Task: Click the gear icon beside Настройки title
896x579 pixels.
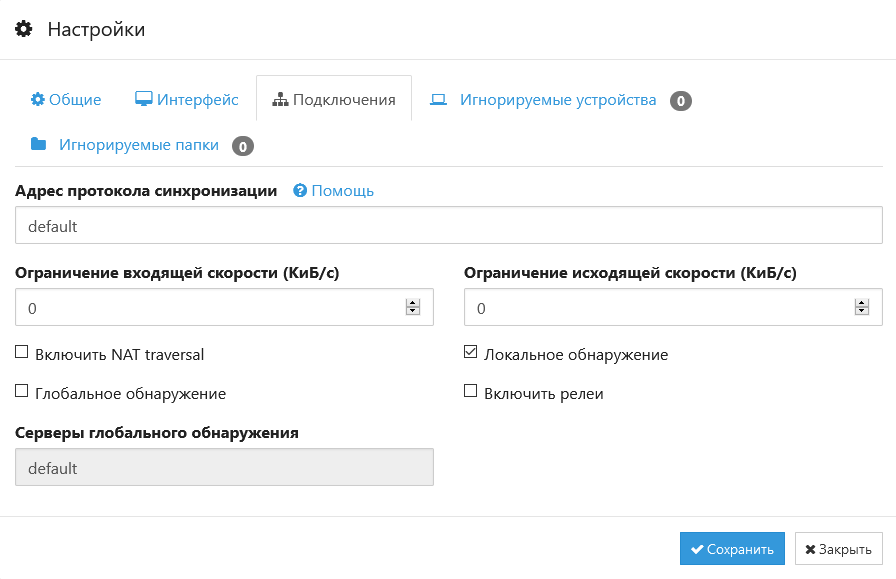Action: pyautogui.click(x=23, y=29)
